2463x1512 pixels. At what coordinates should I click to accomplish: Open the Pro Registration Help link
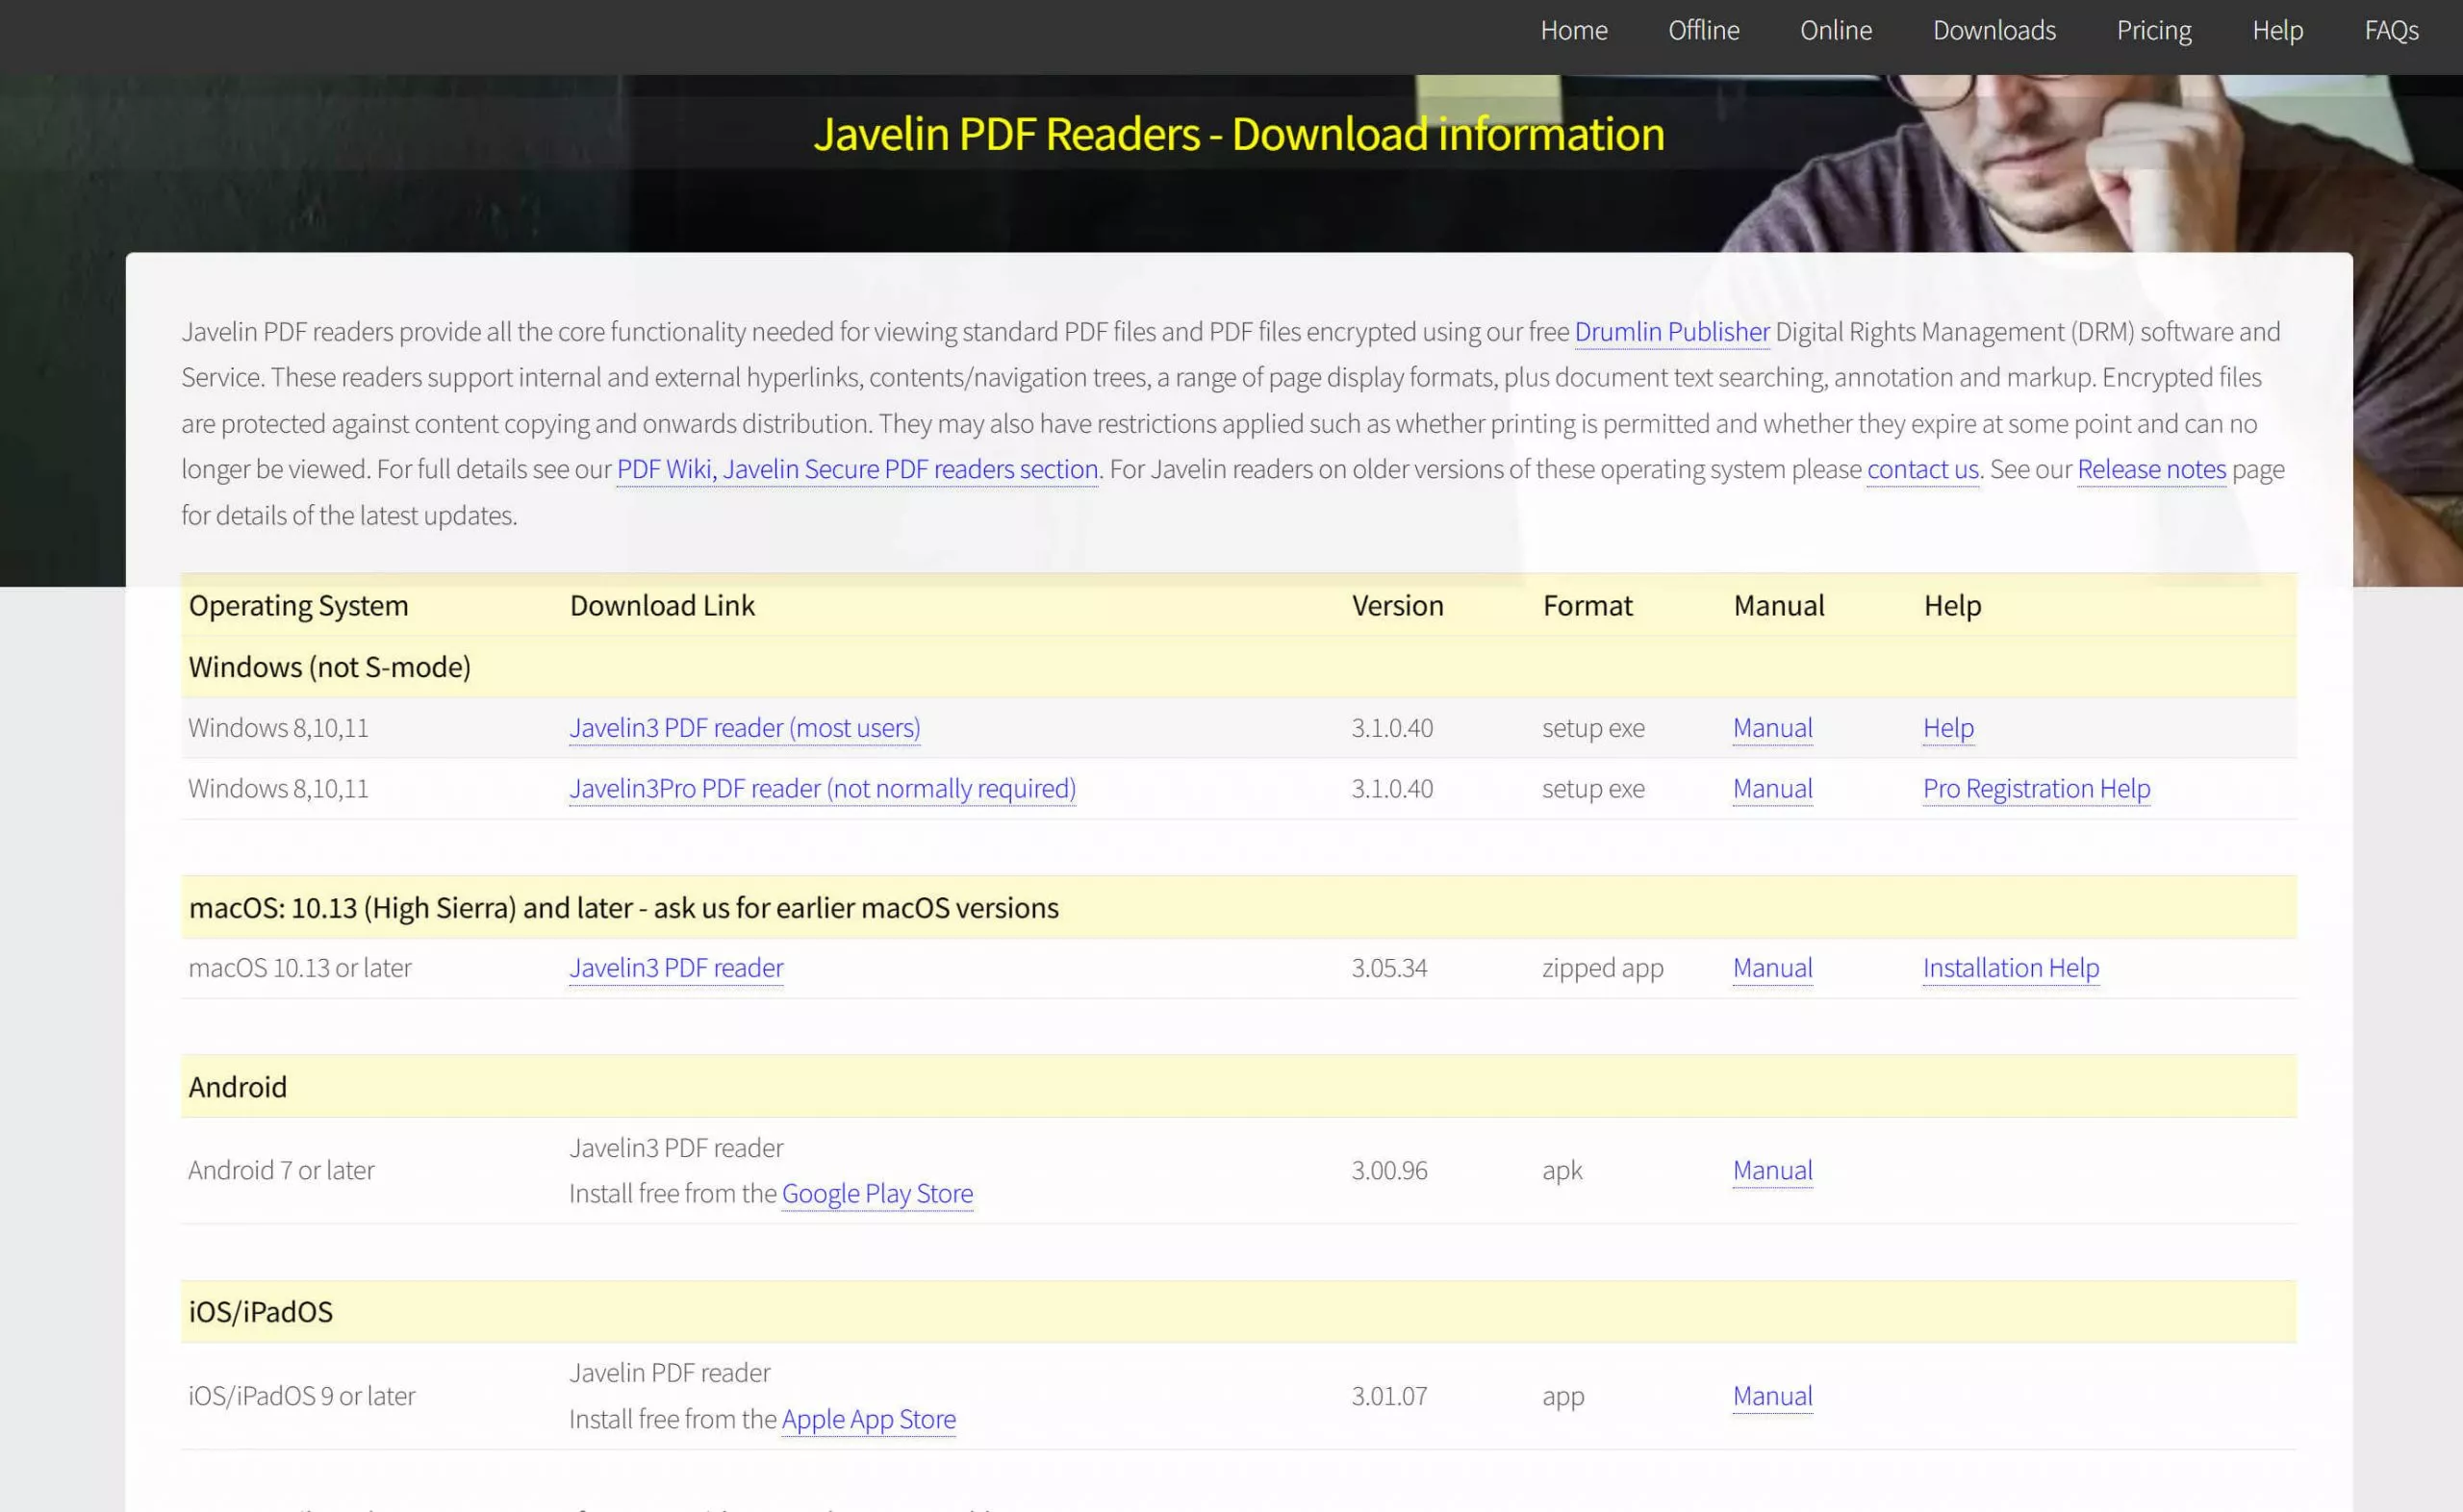[x=2036, y=789]
